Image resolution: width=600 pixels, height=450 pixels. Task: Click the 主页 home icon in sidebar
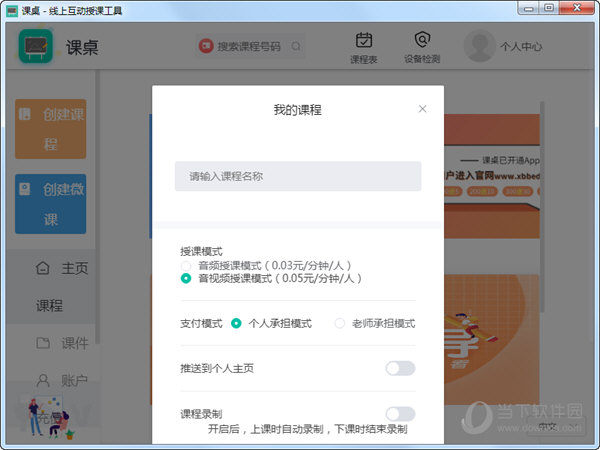[42, 268]
